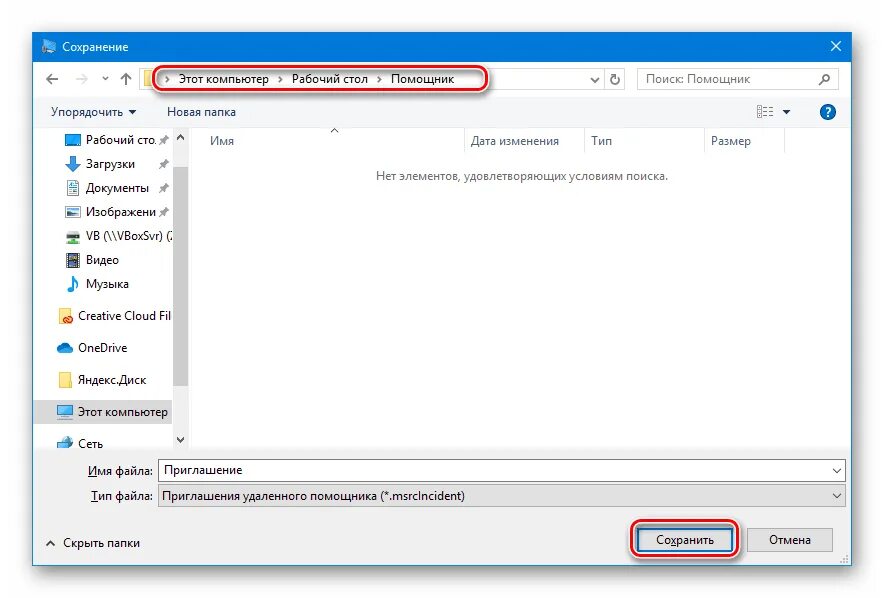Unpin 'Рабочий стол' via its pin icon

[163, 140]
